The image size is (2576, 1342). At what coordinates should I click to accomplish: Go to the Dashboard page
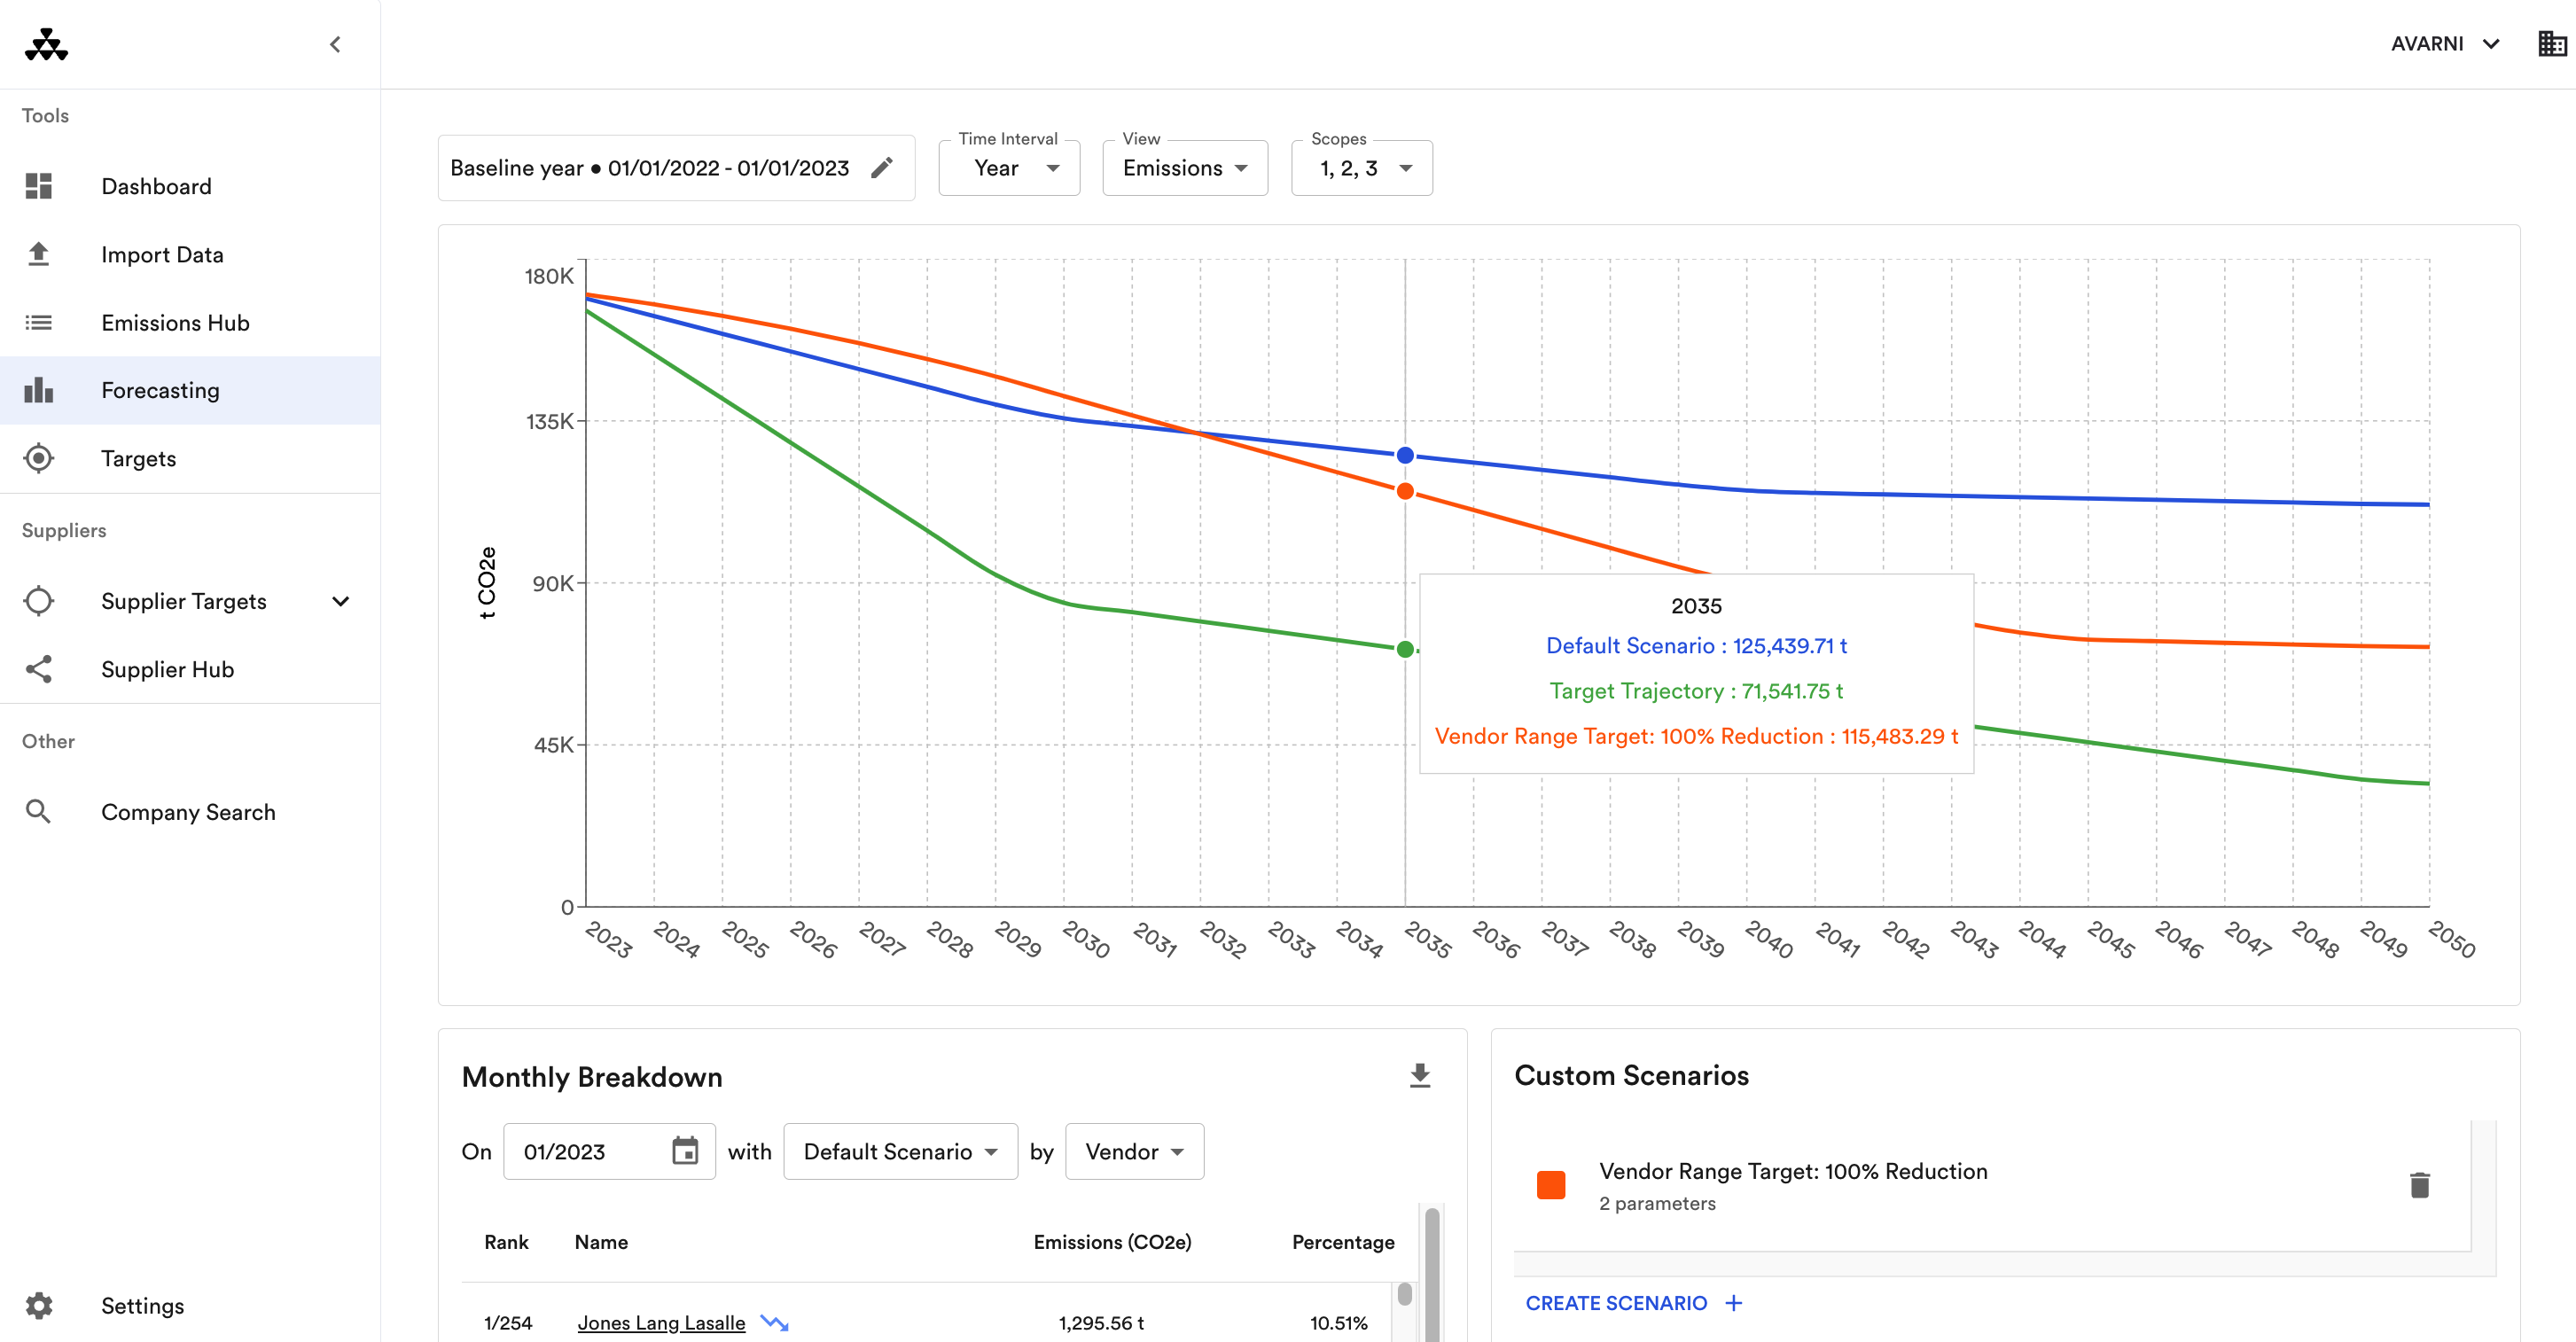(156, 186)
